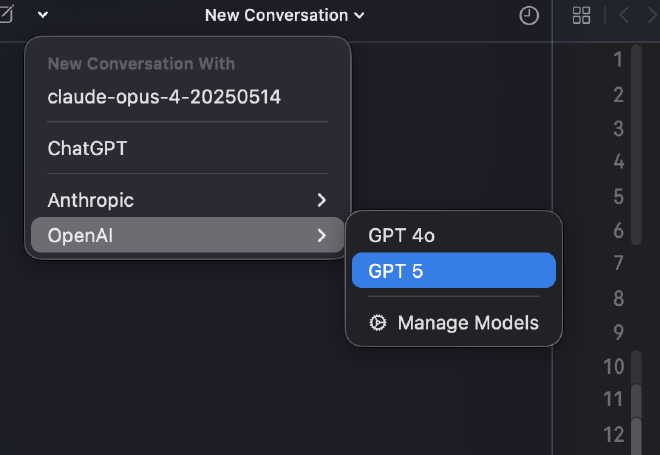Go forward with the right chevron
Viewport: 660px width, 455px height.
point(652,16)
